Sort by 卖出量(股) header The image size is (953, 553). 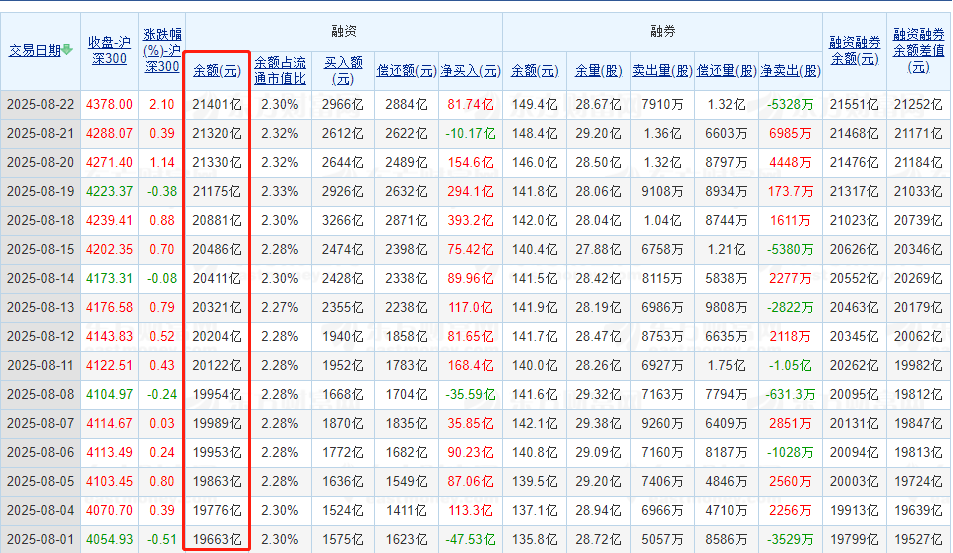[662, 70]
